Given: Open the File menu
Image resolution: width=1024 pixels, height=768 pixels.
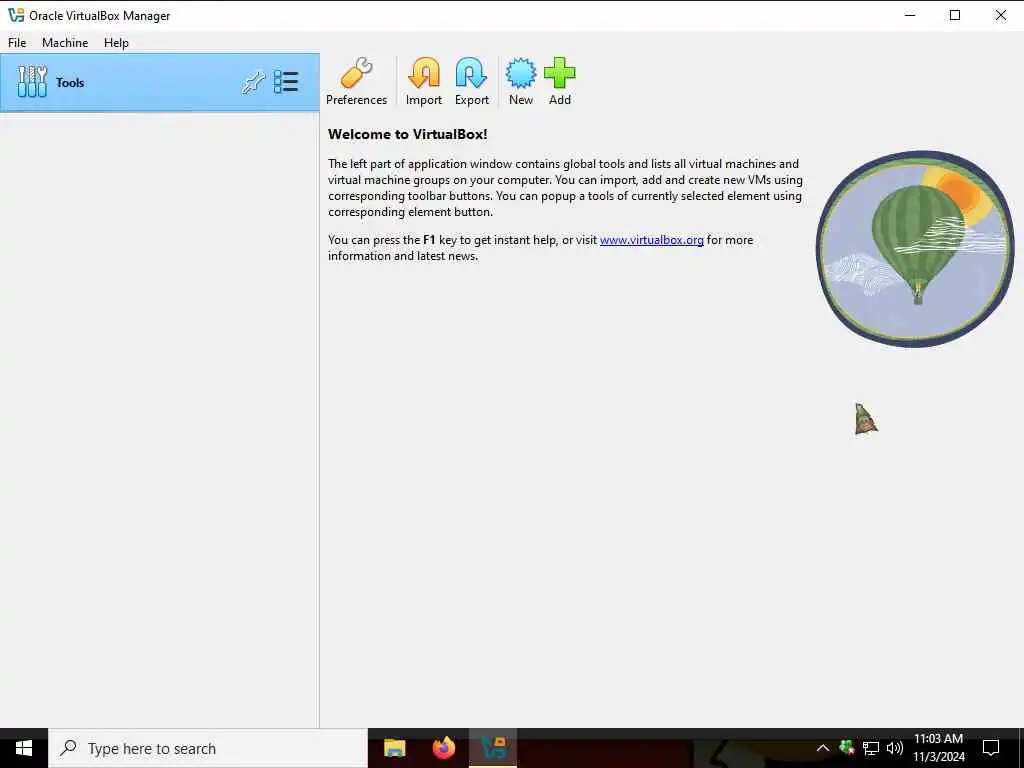Looking at the screenshot, I should tap(17, 42).
